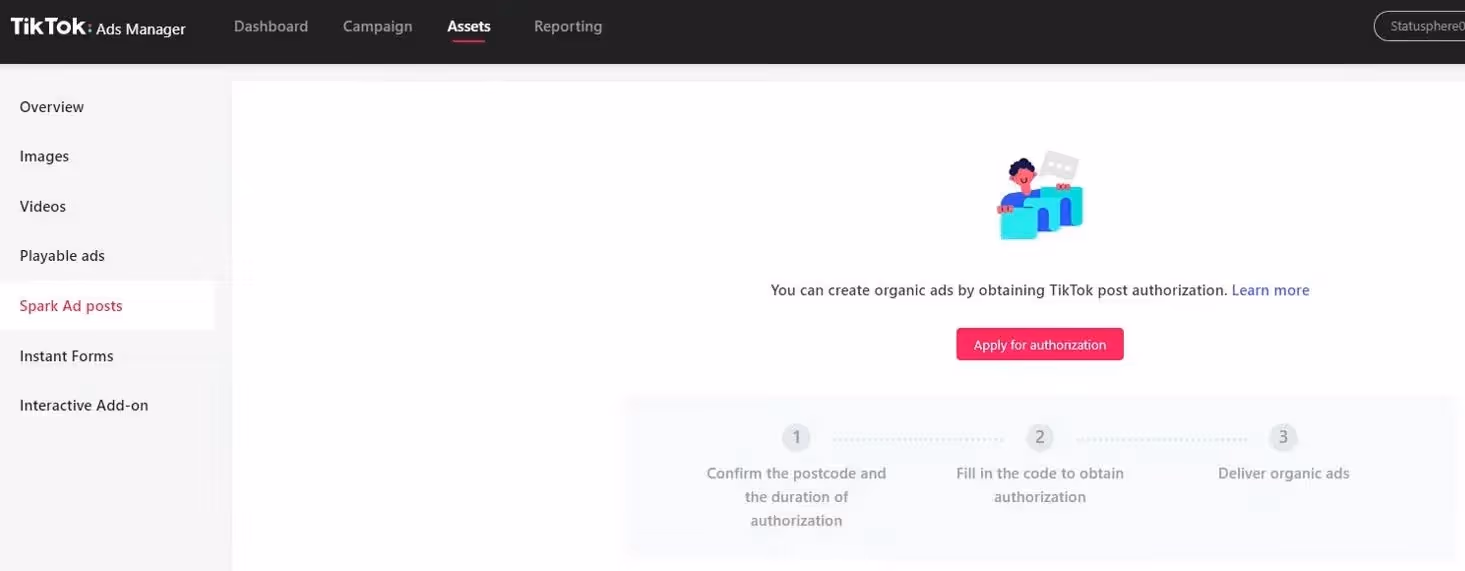Click step 3 circle icon
1465x571 pixels.
1283,437
